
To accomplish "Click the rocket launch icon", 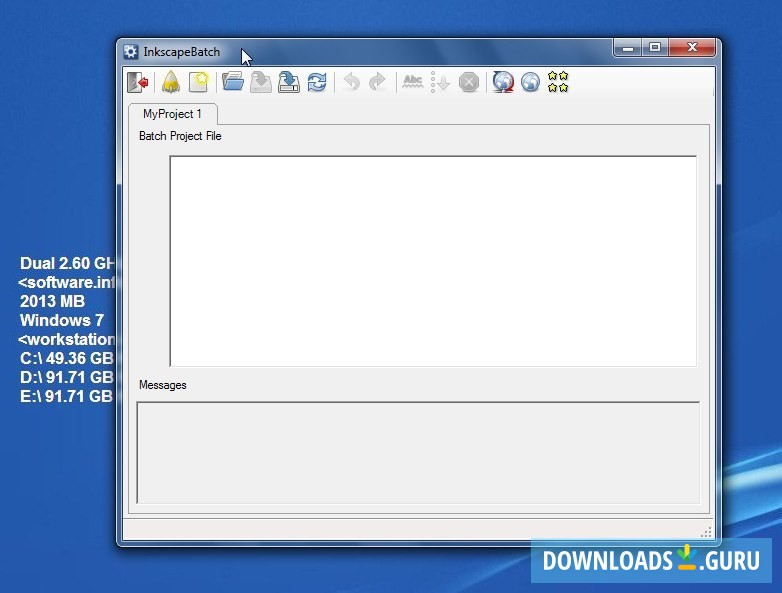I will click(x=171, y=82).
